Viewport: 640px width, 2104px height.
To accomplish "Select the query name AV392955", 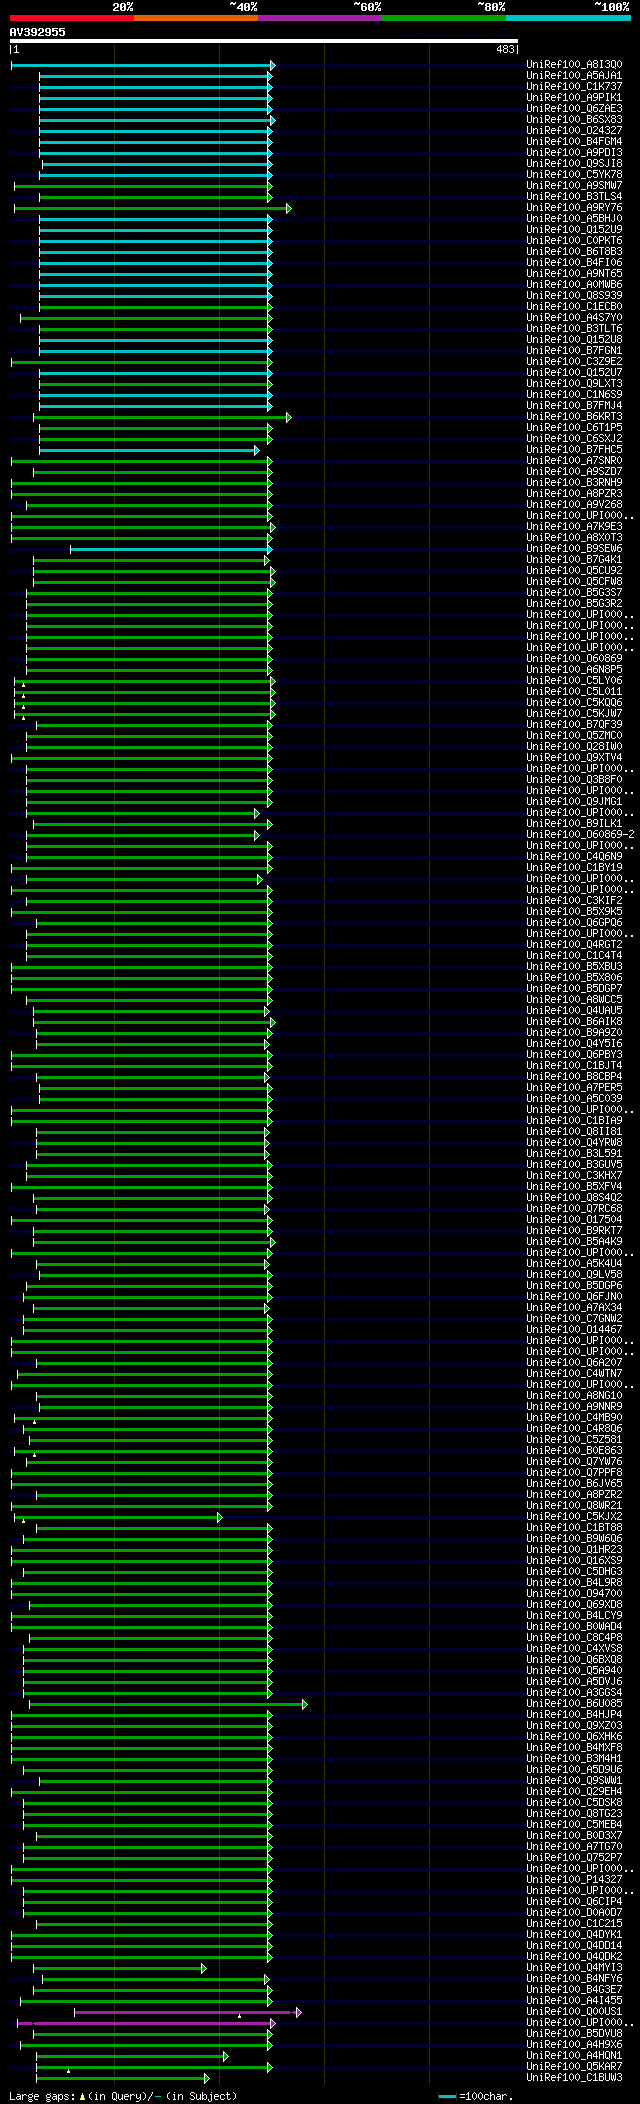I will [x=37, y=32].
